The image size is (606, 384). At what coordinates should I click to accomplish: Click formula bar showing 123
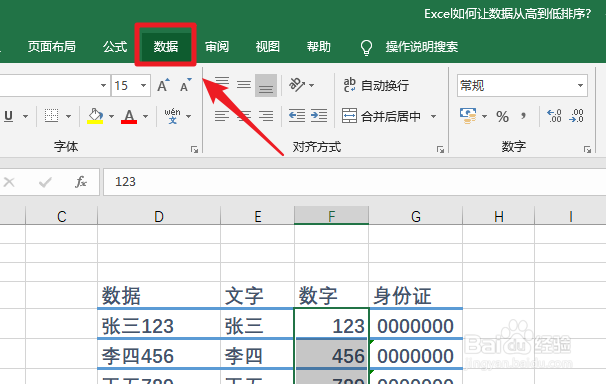point(354,182)
